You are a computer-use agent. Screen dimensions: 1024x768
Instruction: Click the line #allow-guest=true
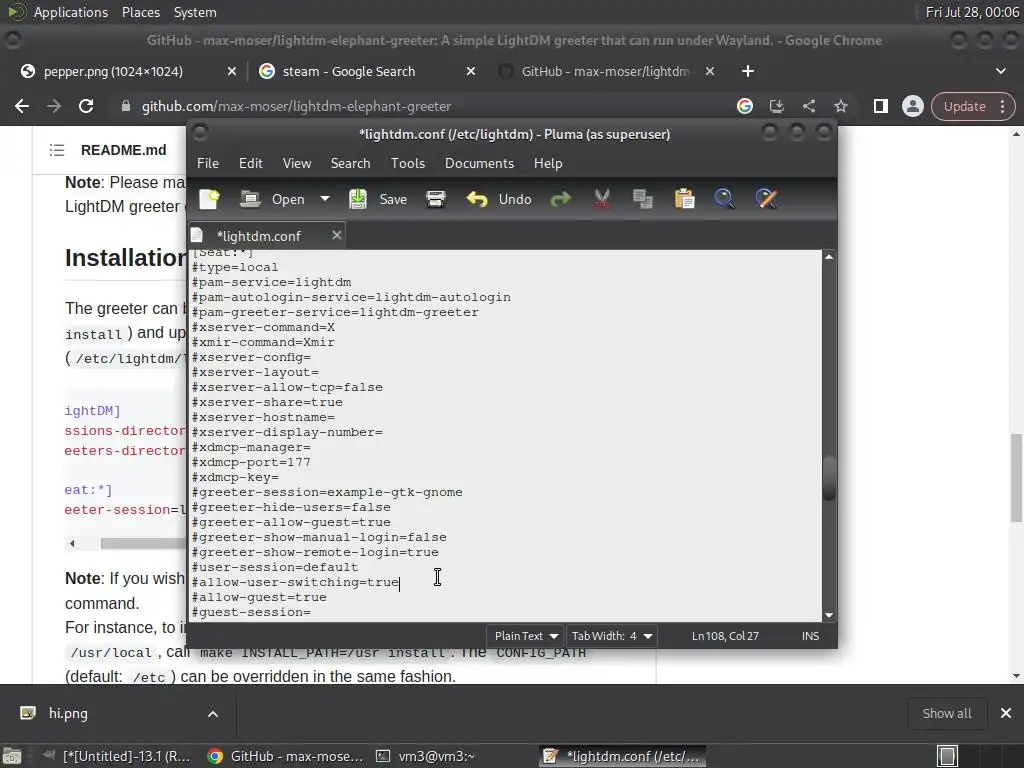[259, 598]
